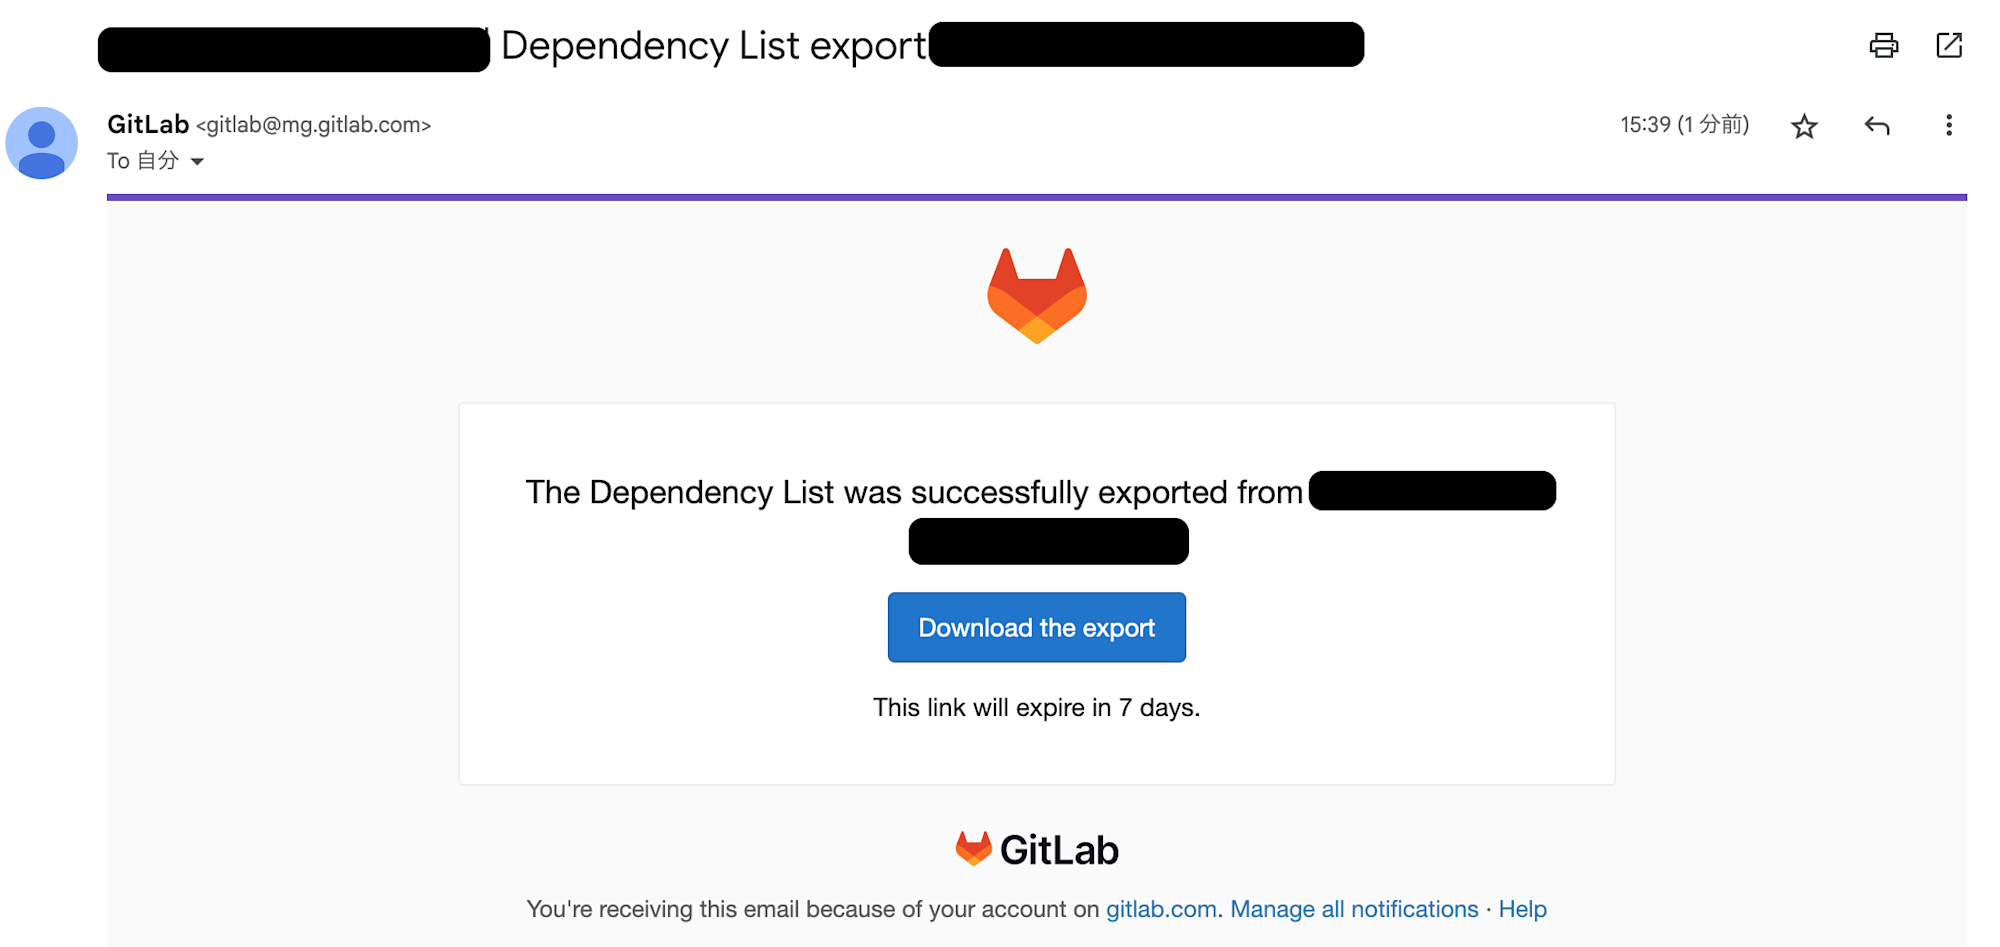This screenshot has height=947, width=2000.
Task: Reply to the GitLab message
Action: pyautogui.click(x=1877, y=126)
